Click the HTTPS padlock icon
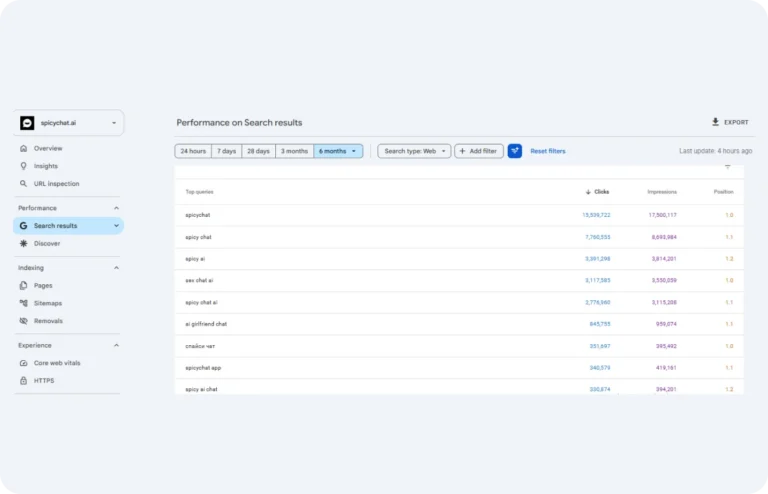The width and height of the screenshot is (768, 494). tap(23, 380)
